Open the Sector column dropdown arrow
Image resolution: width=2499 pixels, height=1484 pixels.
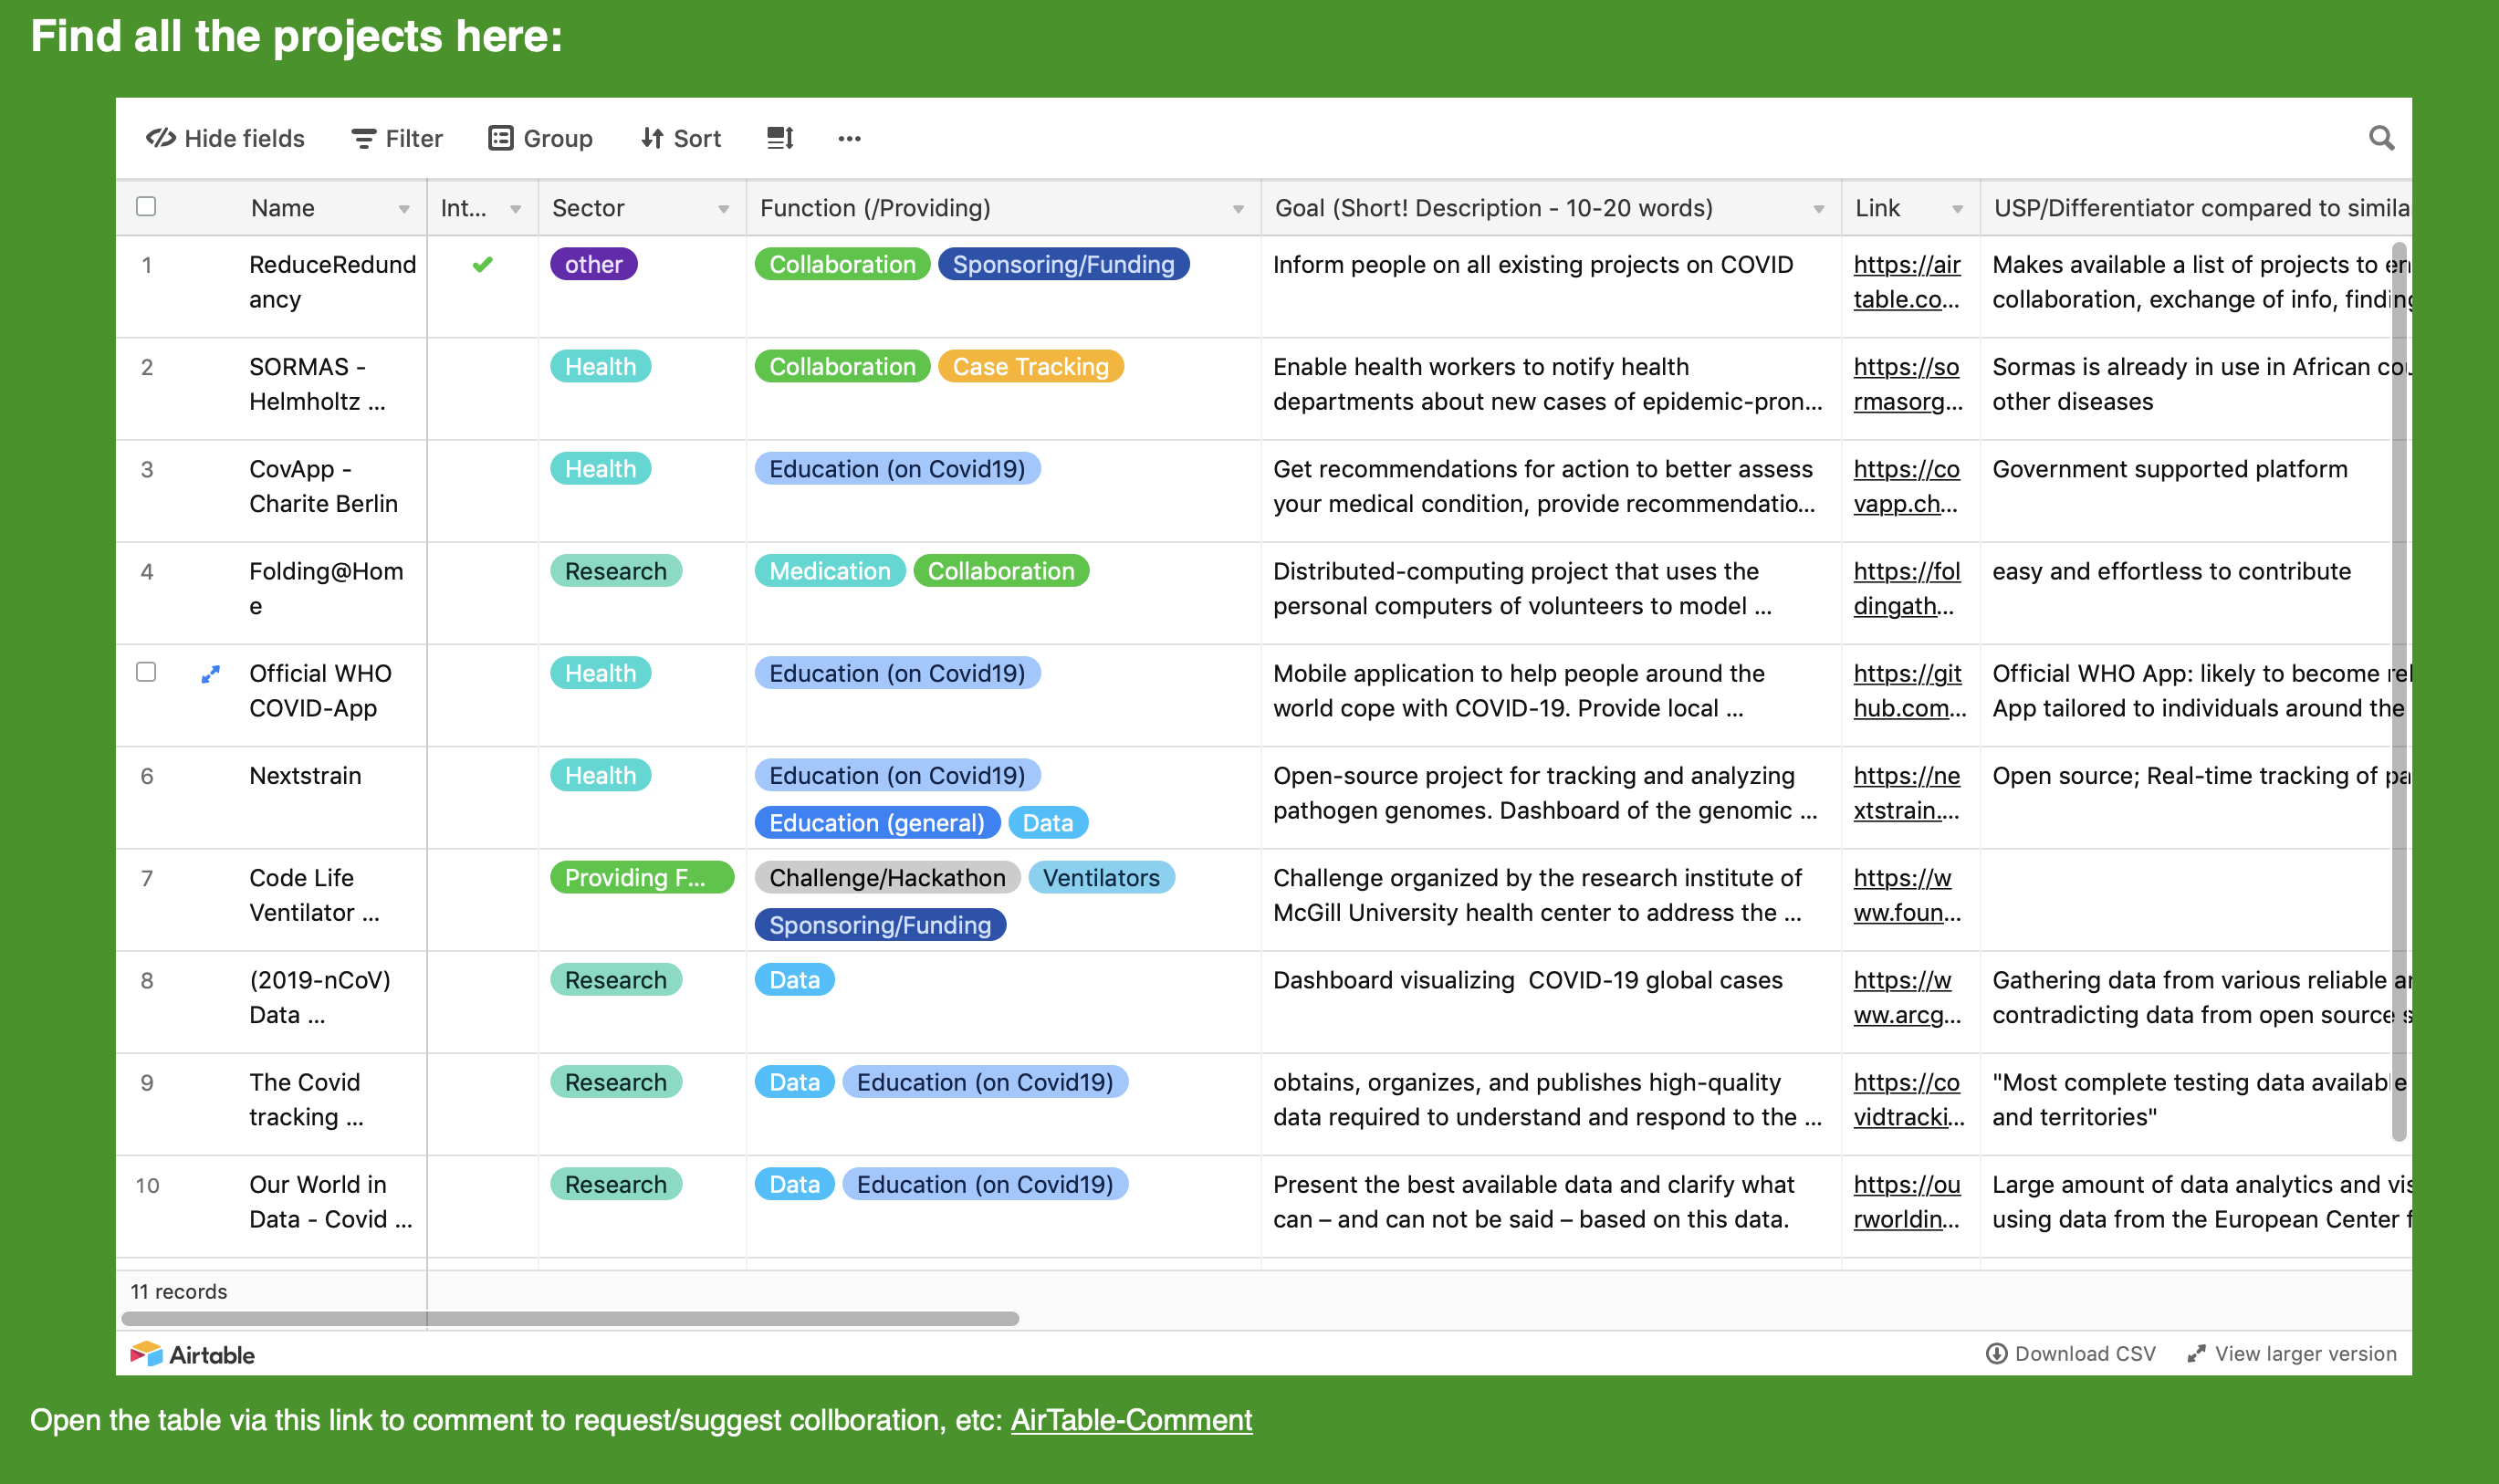tap(723, 209)
